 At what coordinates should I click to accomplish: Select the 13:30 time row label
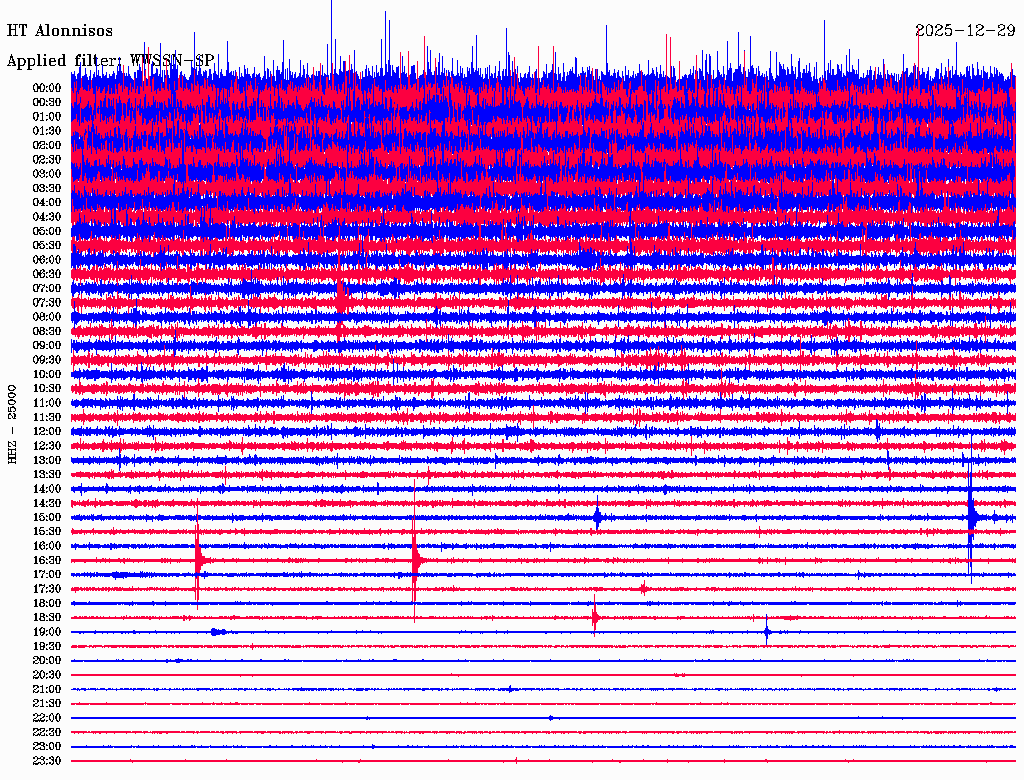click(x=47, y=475)
